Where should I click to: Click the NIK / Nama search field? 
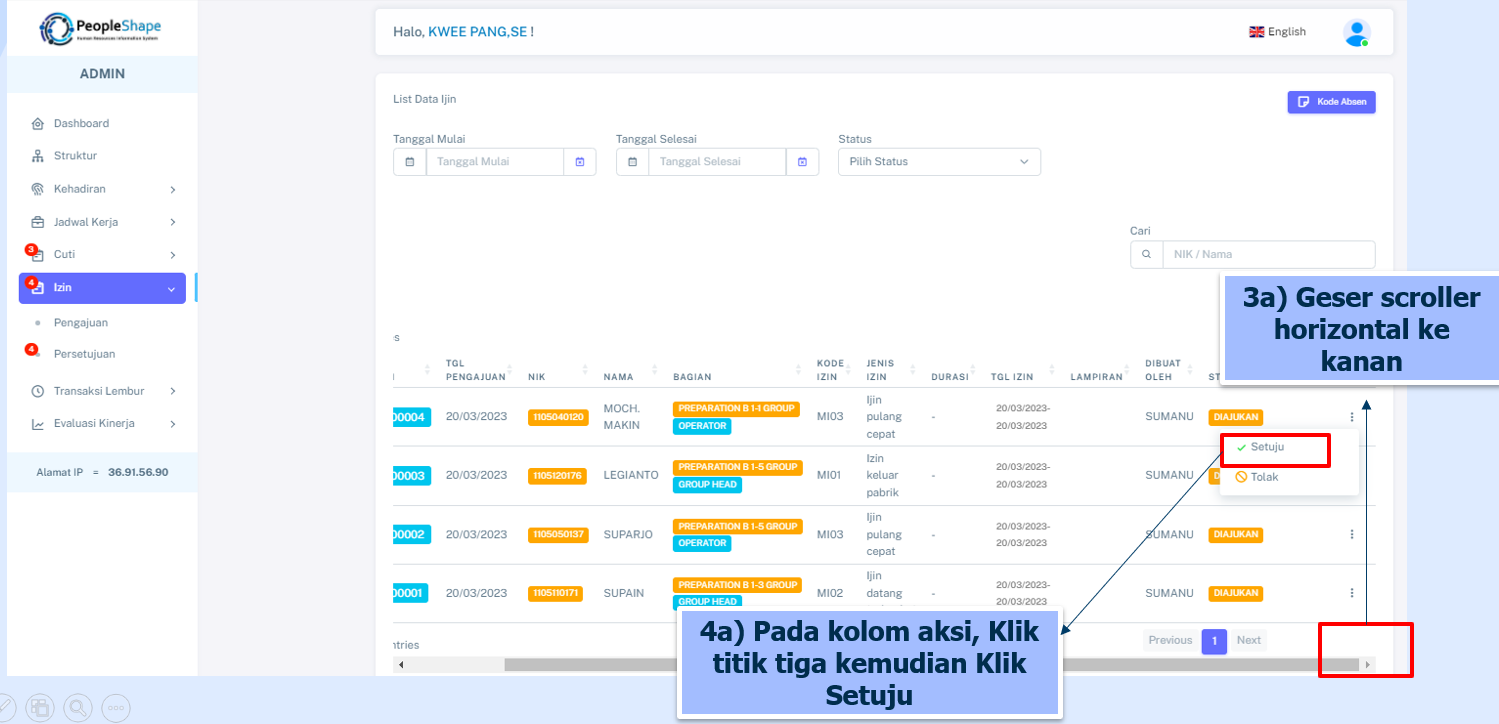click(x=1267, y=254)
